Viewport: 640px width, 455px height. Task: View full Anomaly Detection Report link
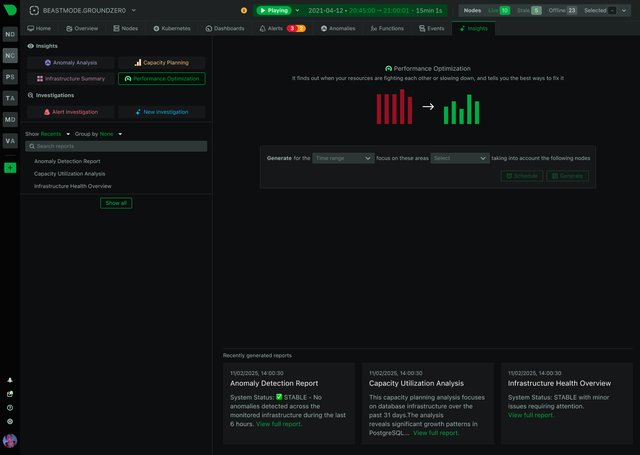click(x=279, y=424)
